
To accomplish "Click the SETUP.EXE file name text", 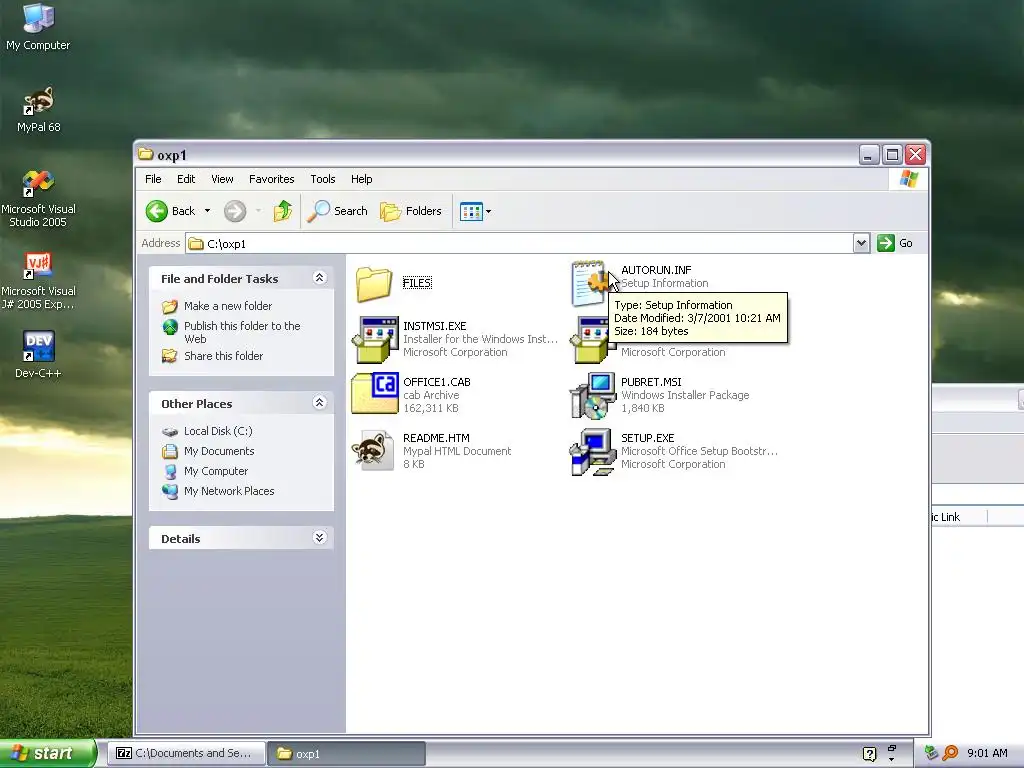I will click(x=648, y=438).
